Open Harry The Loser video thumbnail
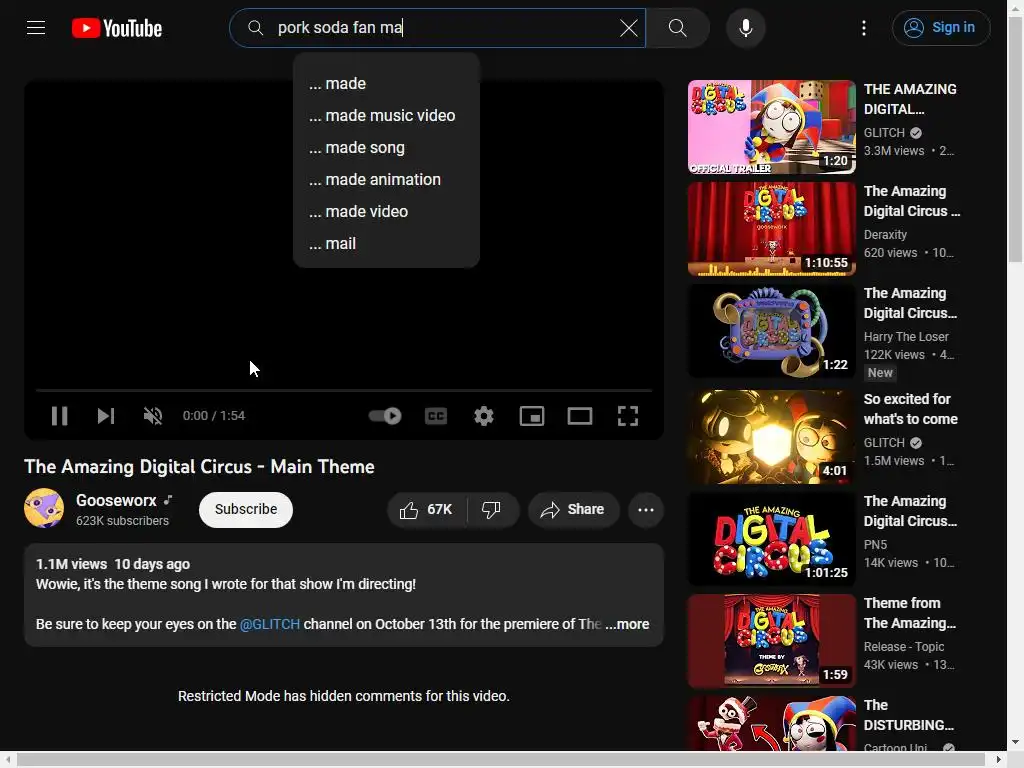 tap(771, 330)
